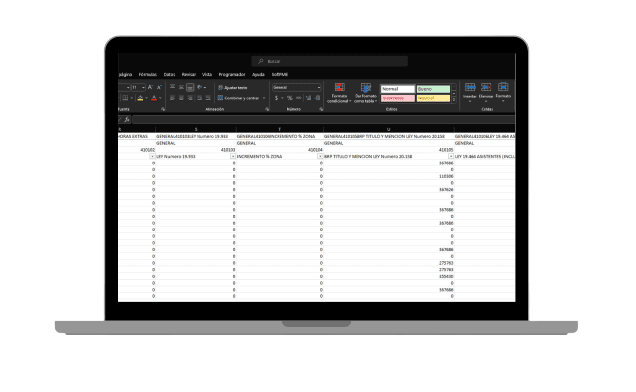Click the Insertar cells icon
This screenshot has height=392, width=636.
coord(470,92)
